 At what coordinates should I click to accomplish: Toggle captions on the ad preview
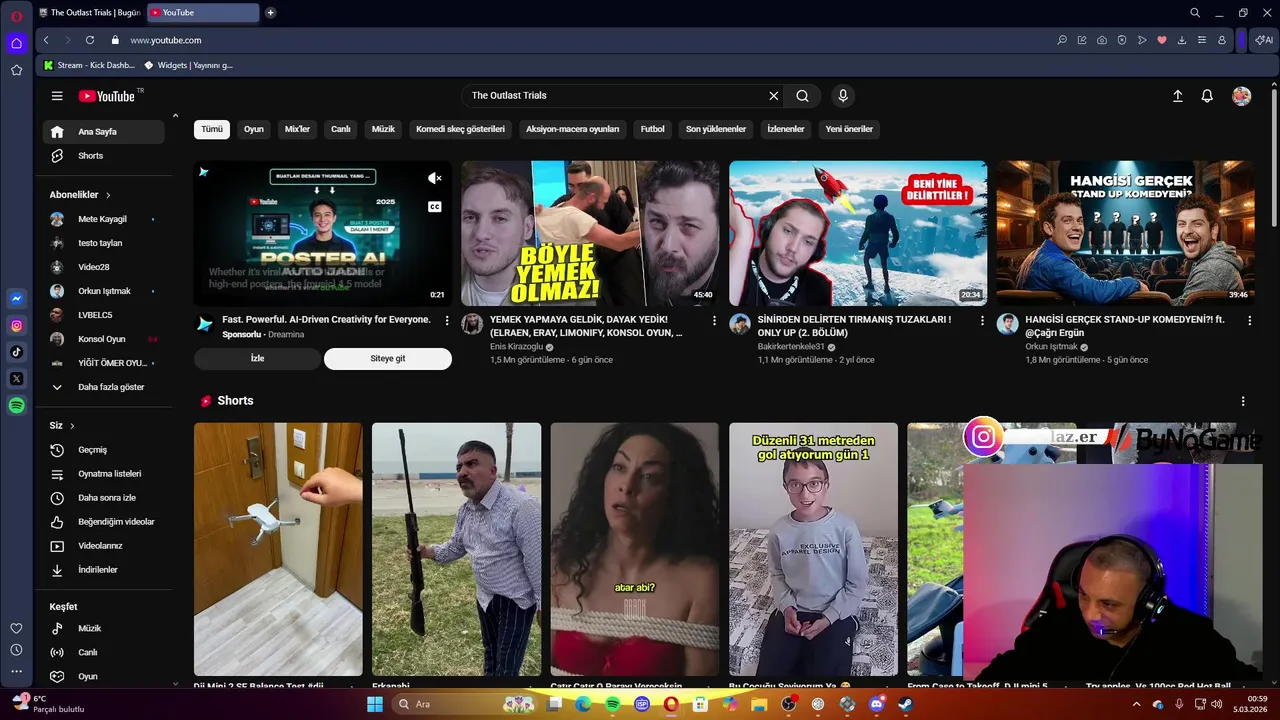click(x=434, y=207)
